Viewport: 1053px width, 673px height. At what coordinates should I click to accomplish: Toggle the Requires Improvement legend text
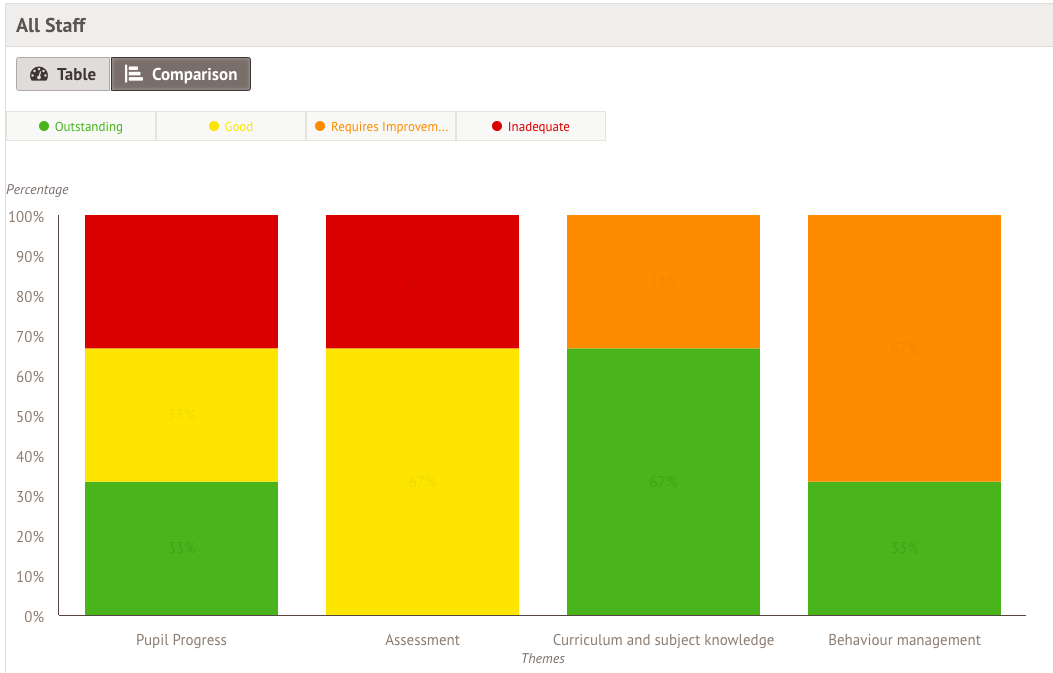[x=389, y=127]
